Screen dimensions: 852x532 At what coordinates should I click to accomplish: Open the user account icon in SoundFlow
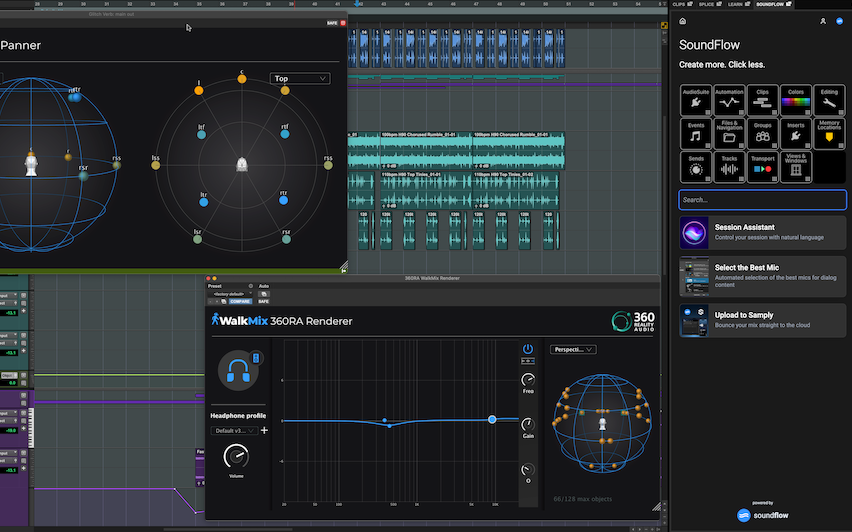coord(823,20)
